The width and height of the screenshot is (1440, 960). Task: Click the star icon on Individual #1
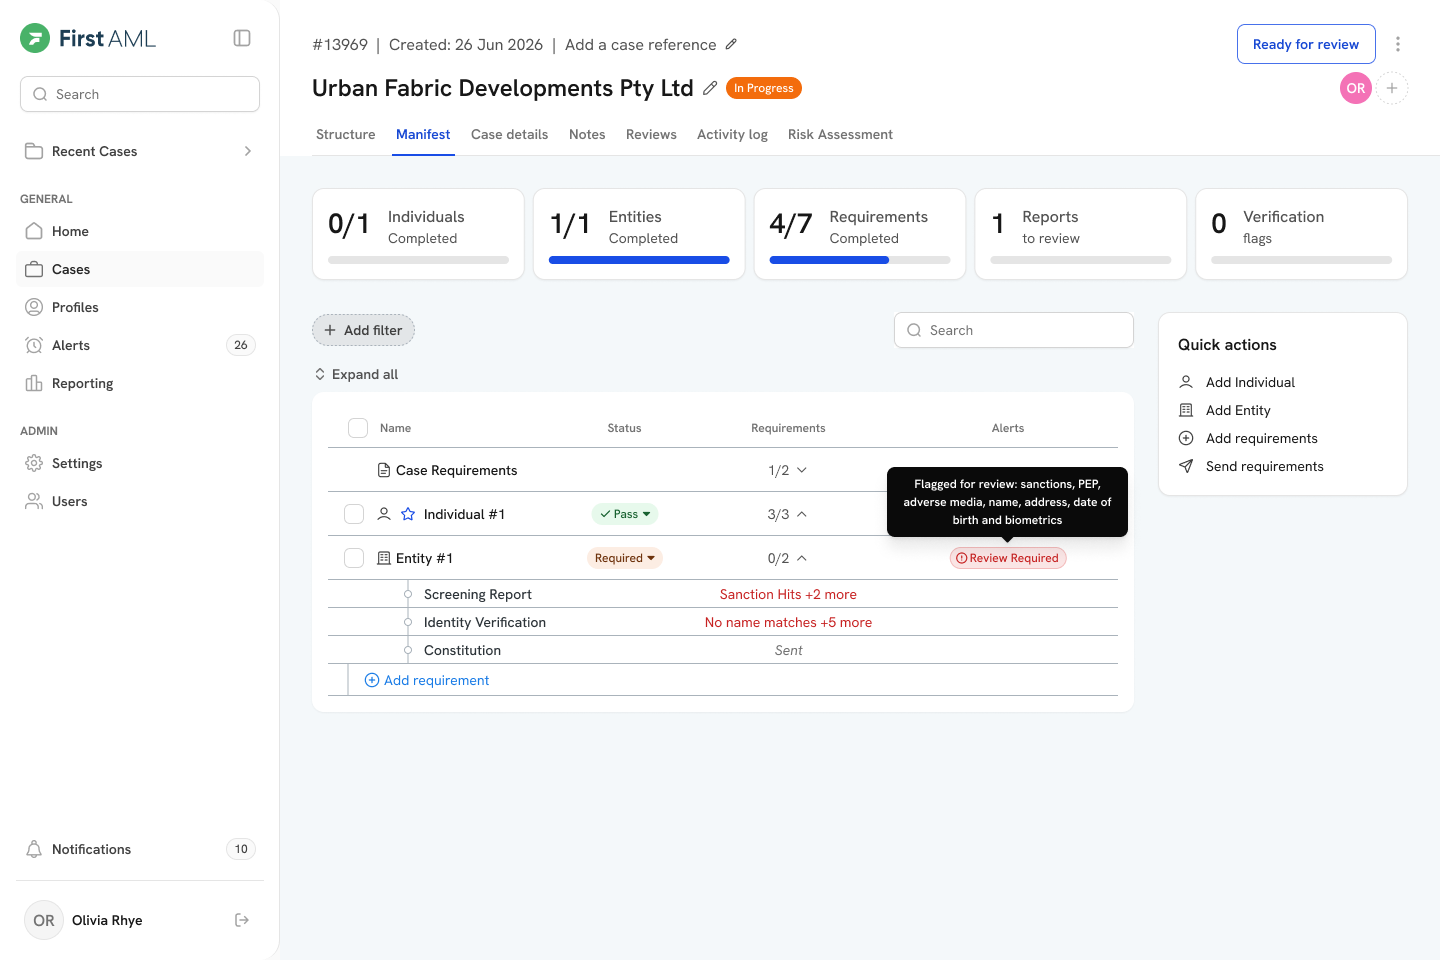(408, 514)
